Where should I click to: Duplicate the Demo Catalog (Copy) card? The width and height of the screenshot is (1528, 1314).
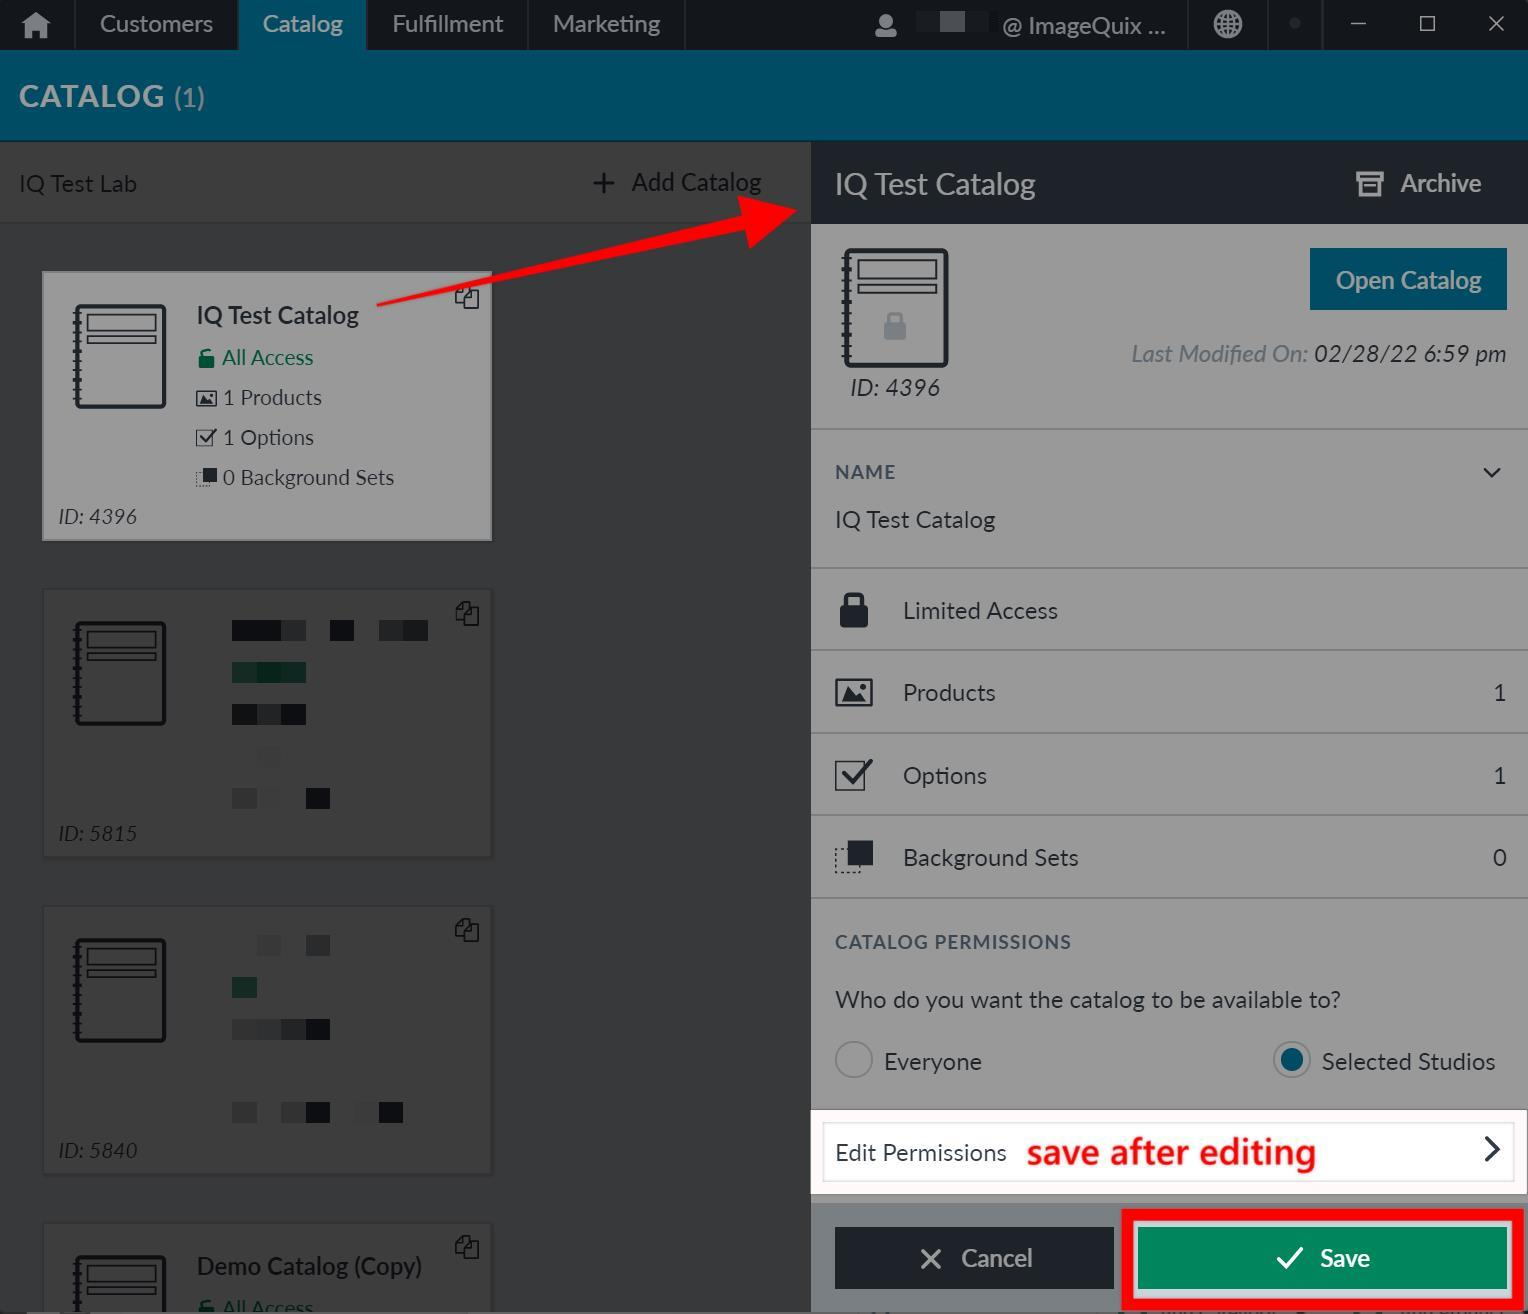(x=467, y=1247)
